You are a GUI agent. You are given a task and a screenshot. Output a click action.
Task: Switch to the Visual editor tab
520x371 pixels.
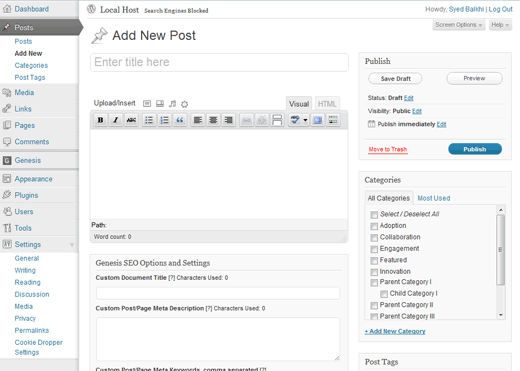point(299,104)
